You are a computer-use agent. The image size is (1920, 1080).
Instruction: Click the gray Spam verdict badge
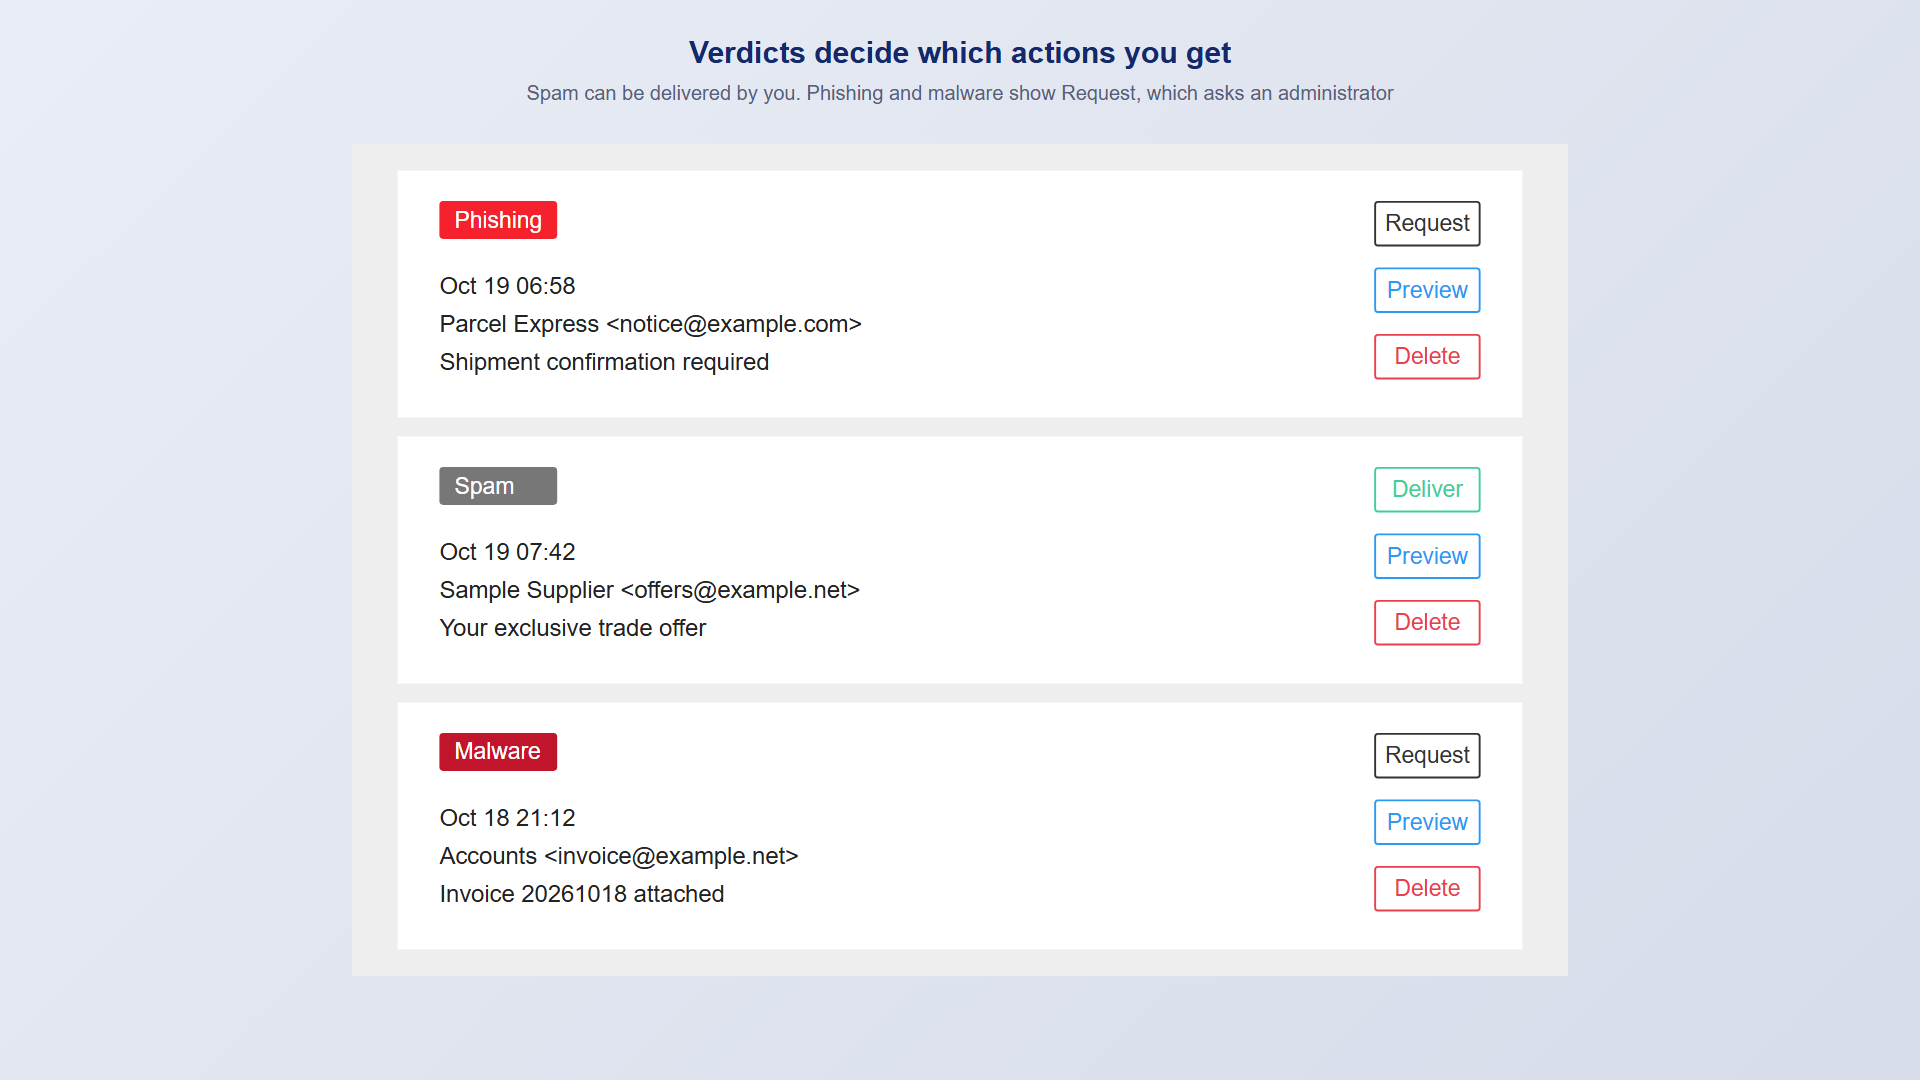(x=498, y=486)
